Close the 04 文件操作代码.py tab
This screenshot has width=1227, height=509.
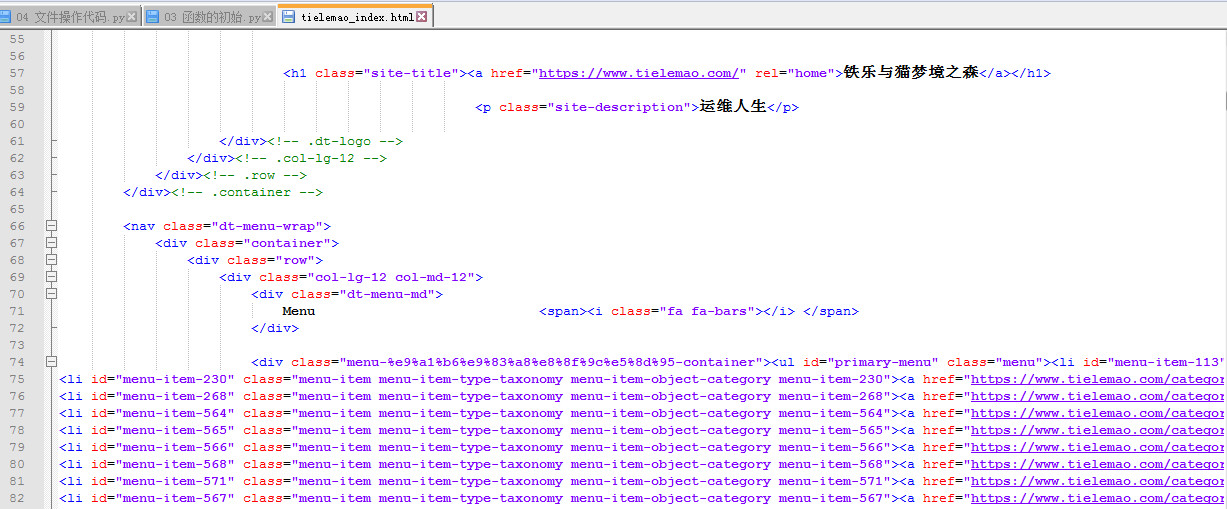pos(133,17)
